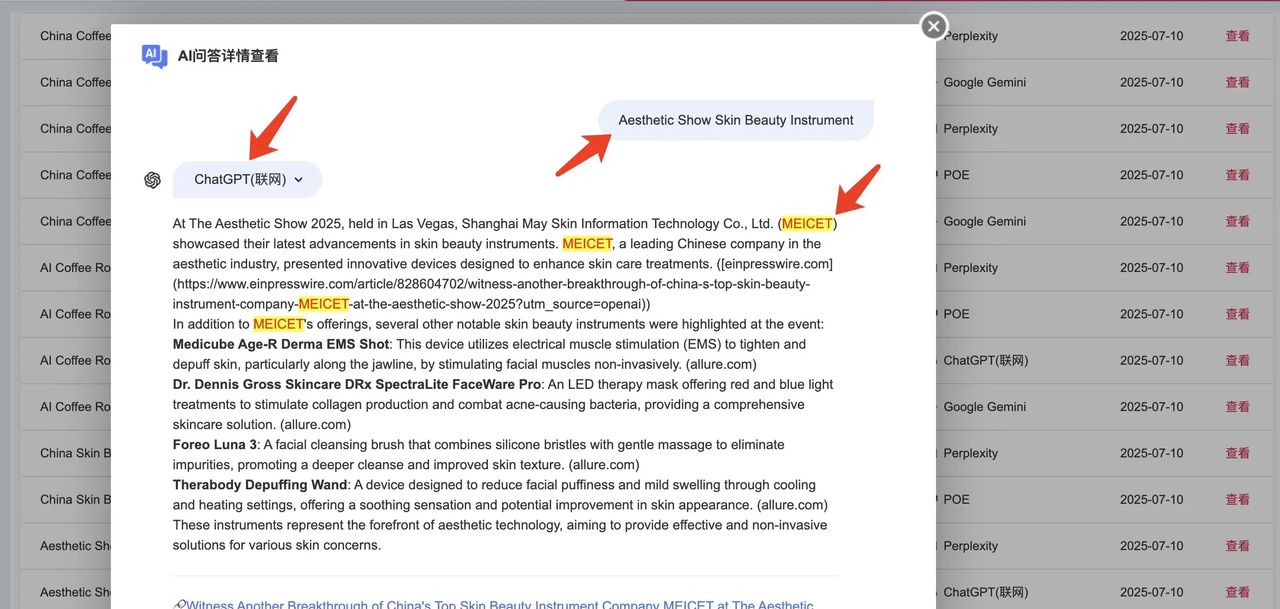View details of AI Coffee ChatGPT(联网) row
This screenshot has width=1280, height=609.
tap(1237, 360)
